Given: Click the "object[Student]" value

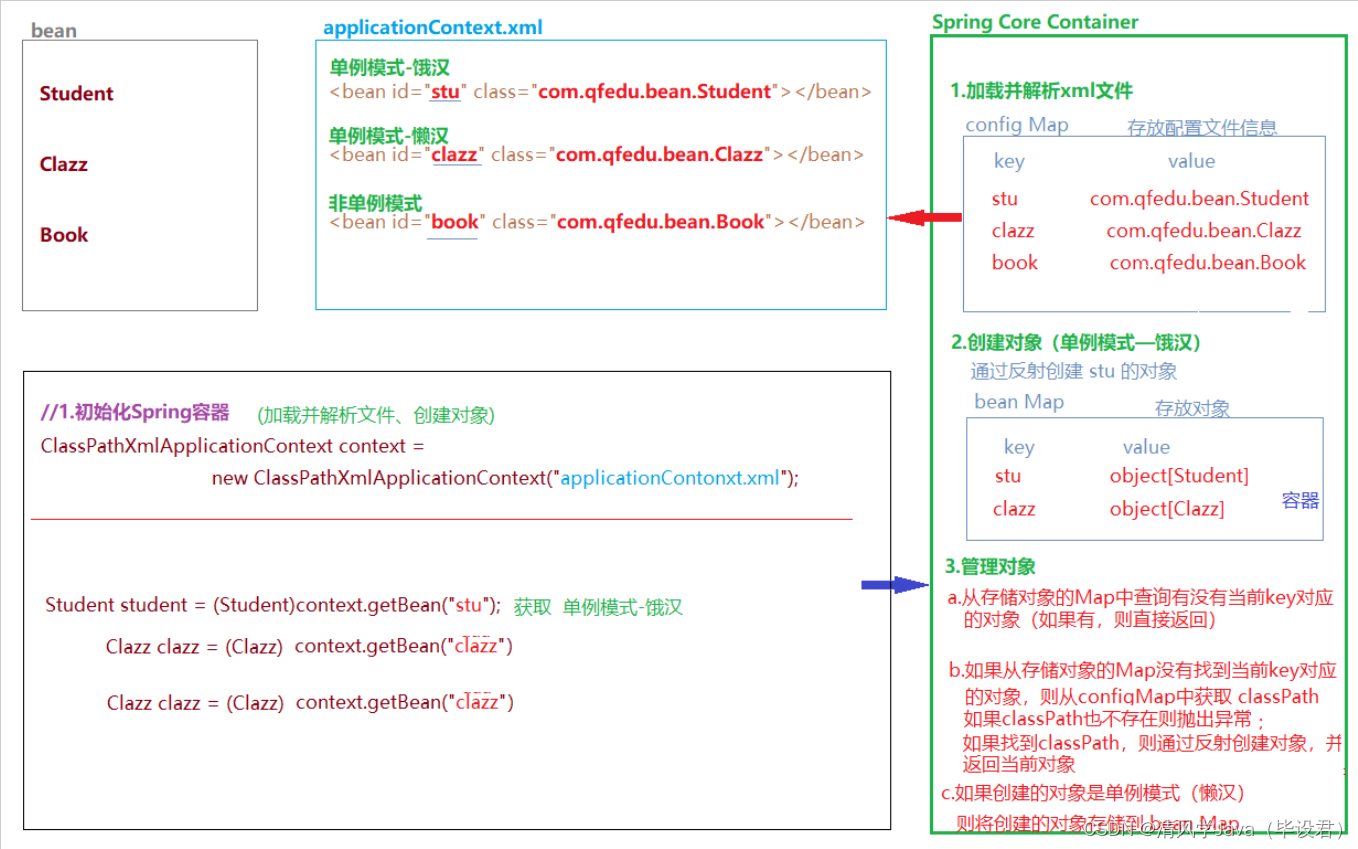Looking at the screenshot, I should (1179, 476).
